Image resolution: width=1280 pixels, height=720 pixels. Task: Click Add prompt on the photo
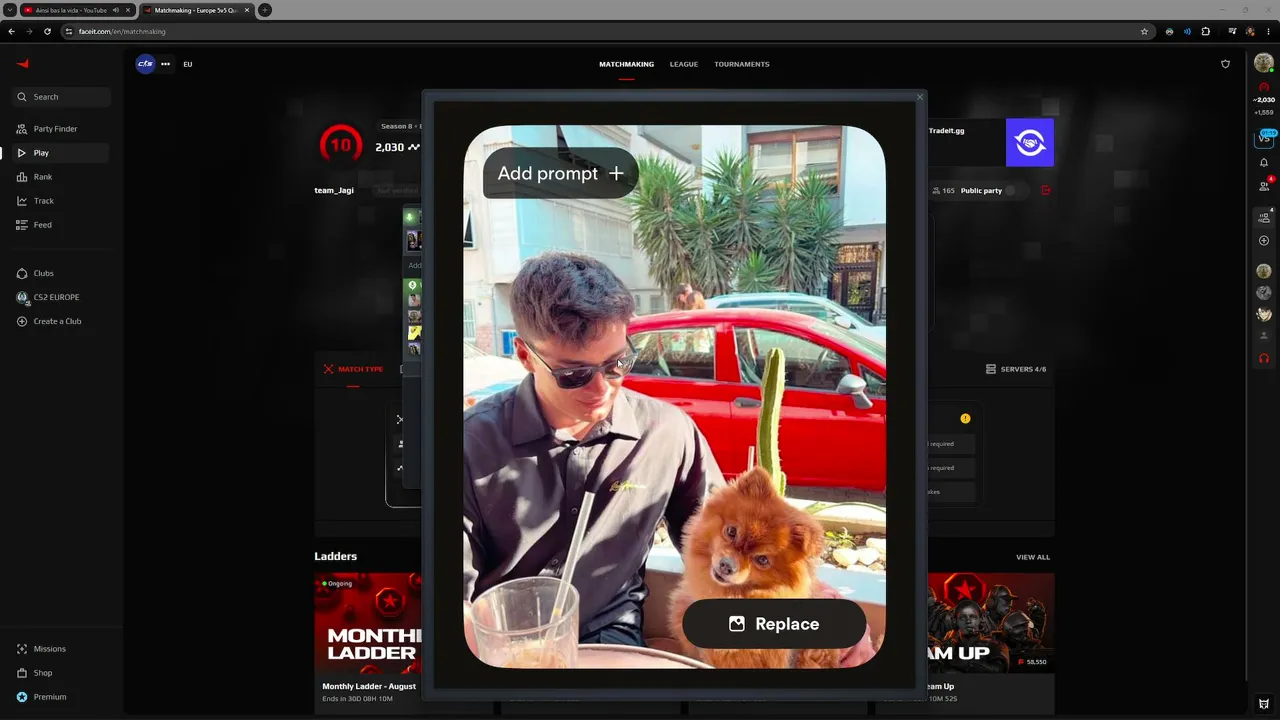[560, 173]
